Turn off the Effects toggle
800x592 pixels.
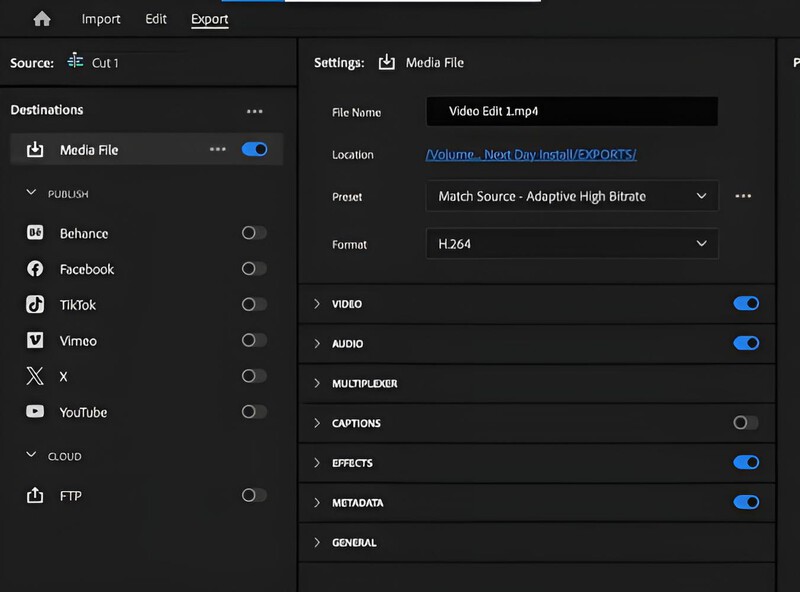tap(745, 463)
